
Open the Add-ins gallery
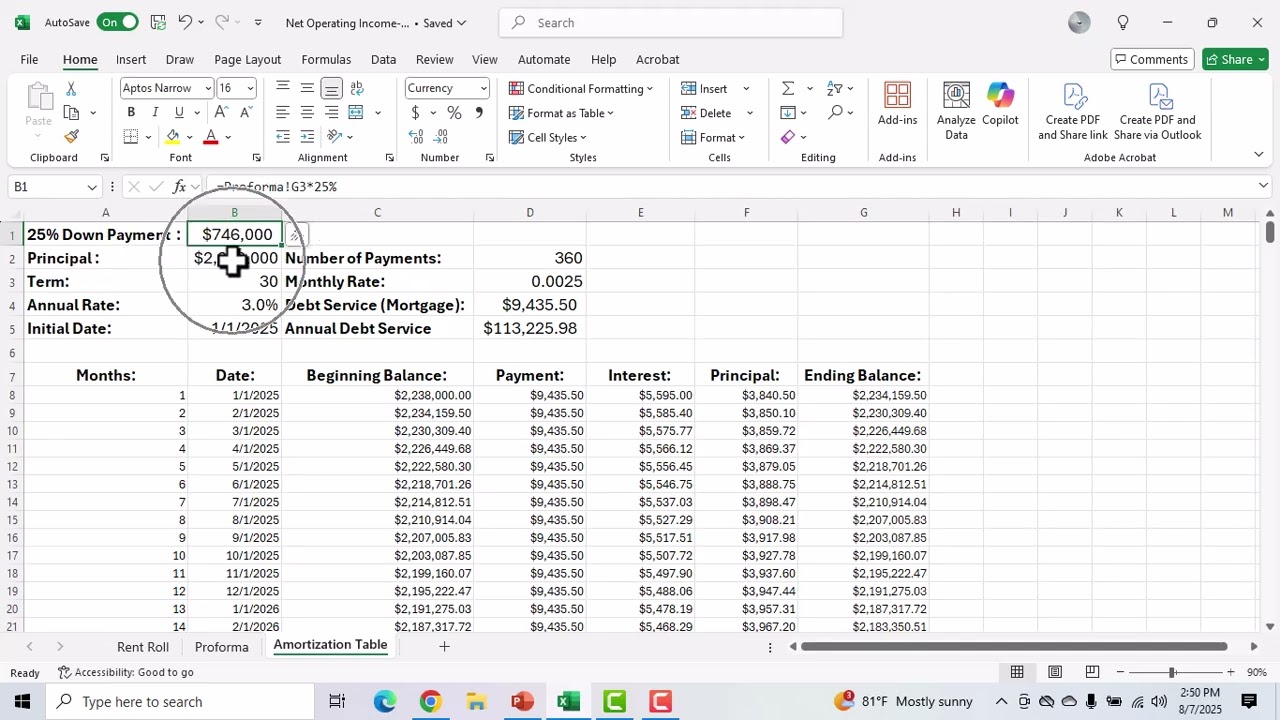tap(897, 104)
